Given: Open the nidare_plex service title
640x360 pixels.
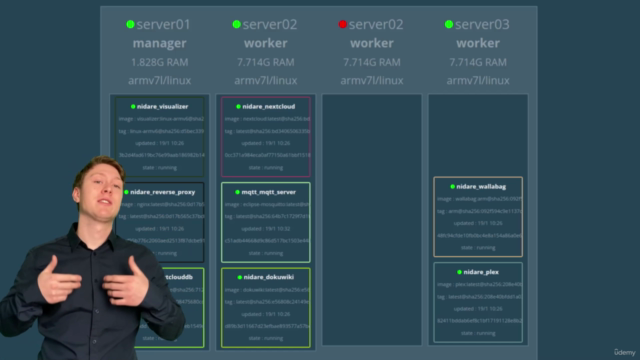Looking at the screenshot, I should click(x=481, y=272).
